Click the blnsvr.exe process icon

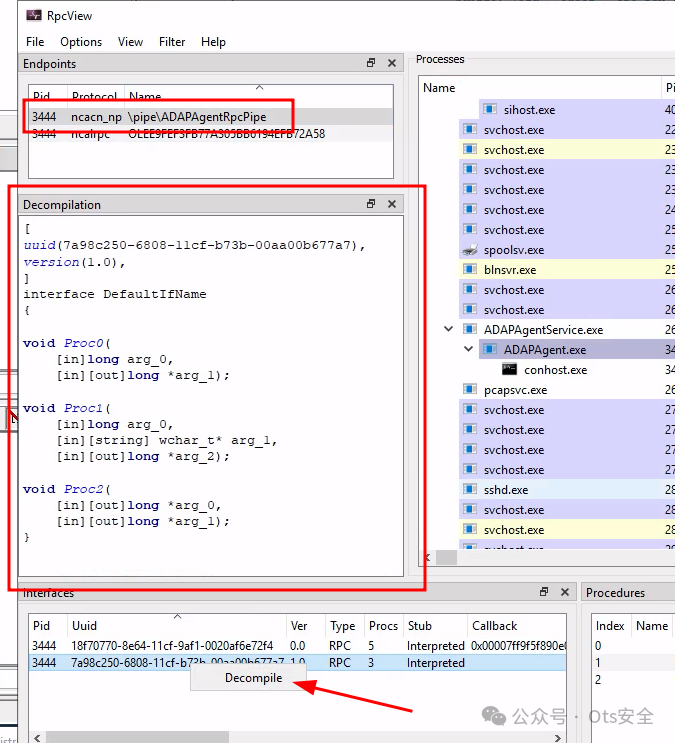470,270
